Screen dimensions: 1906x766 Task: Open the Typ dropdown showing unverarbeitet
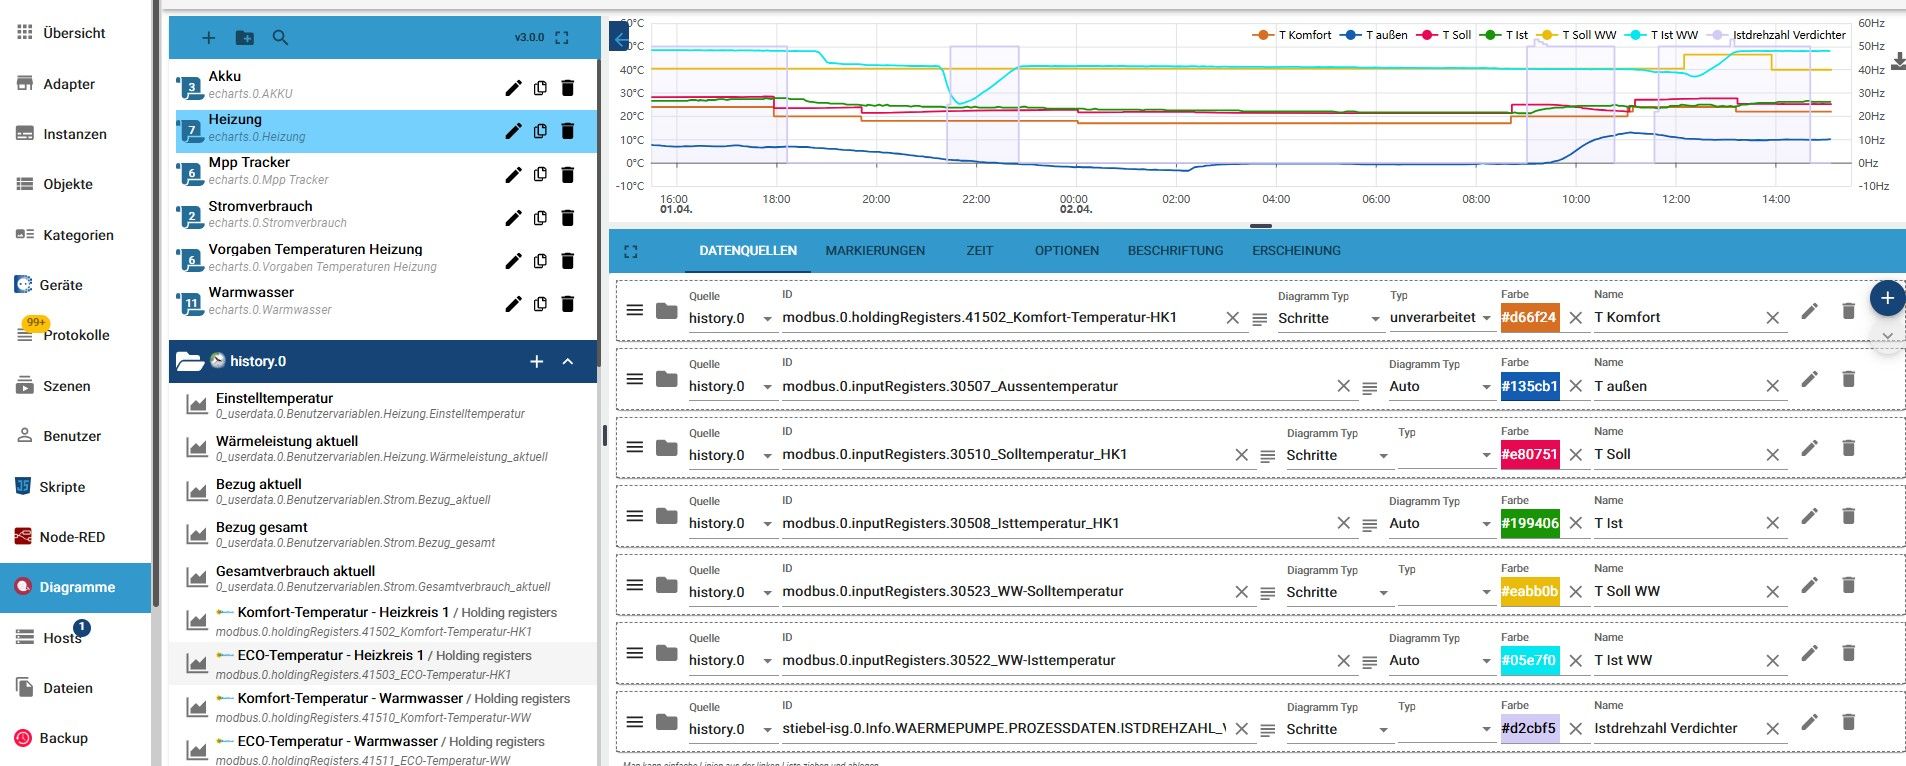(x=1439, y=318)
